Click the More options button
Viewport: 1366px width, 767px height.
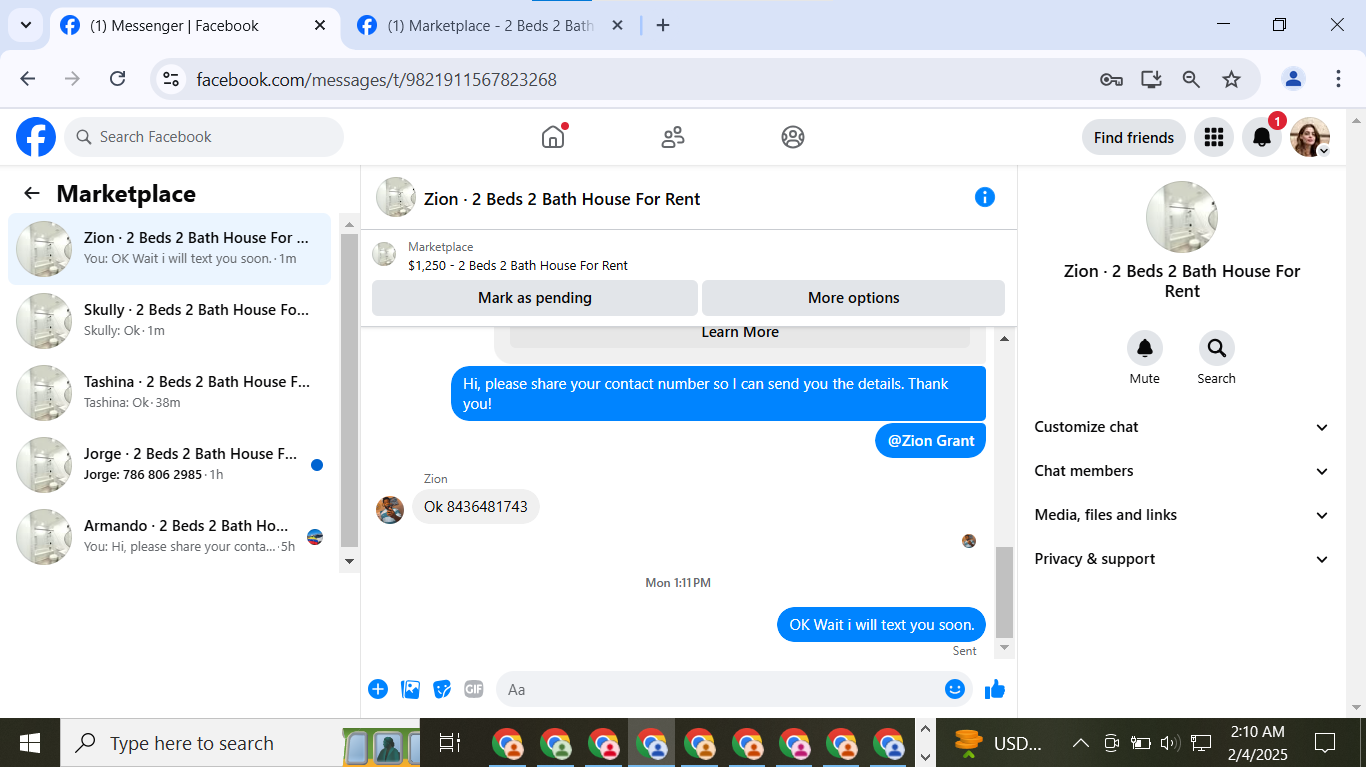click(854, 298)
